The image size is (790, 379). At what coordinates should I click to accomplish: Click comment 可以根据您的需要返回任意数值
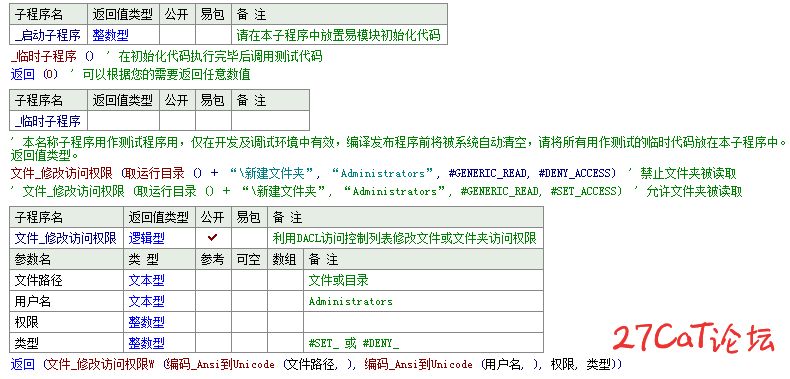pos(166,75)
